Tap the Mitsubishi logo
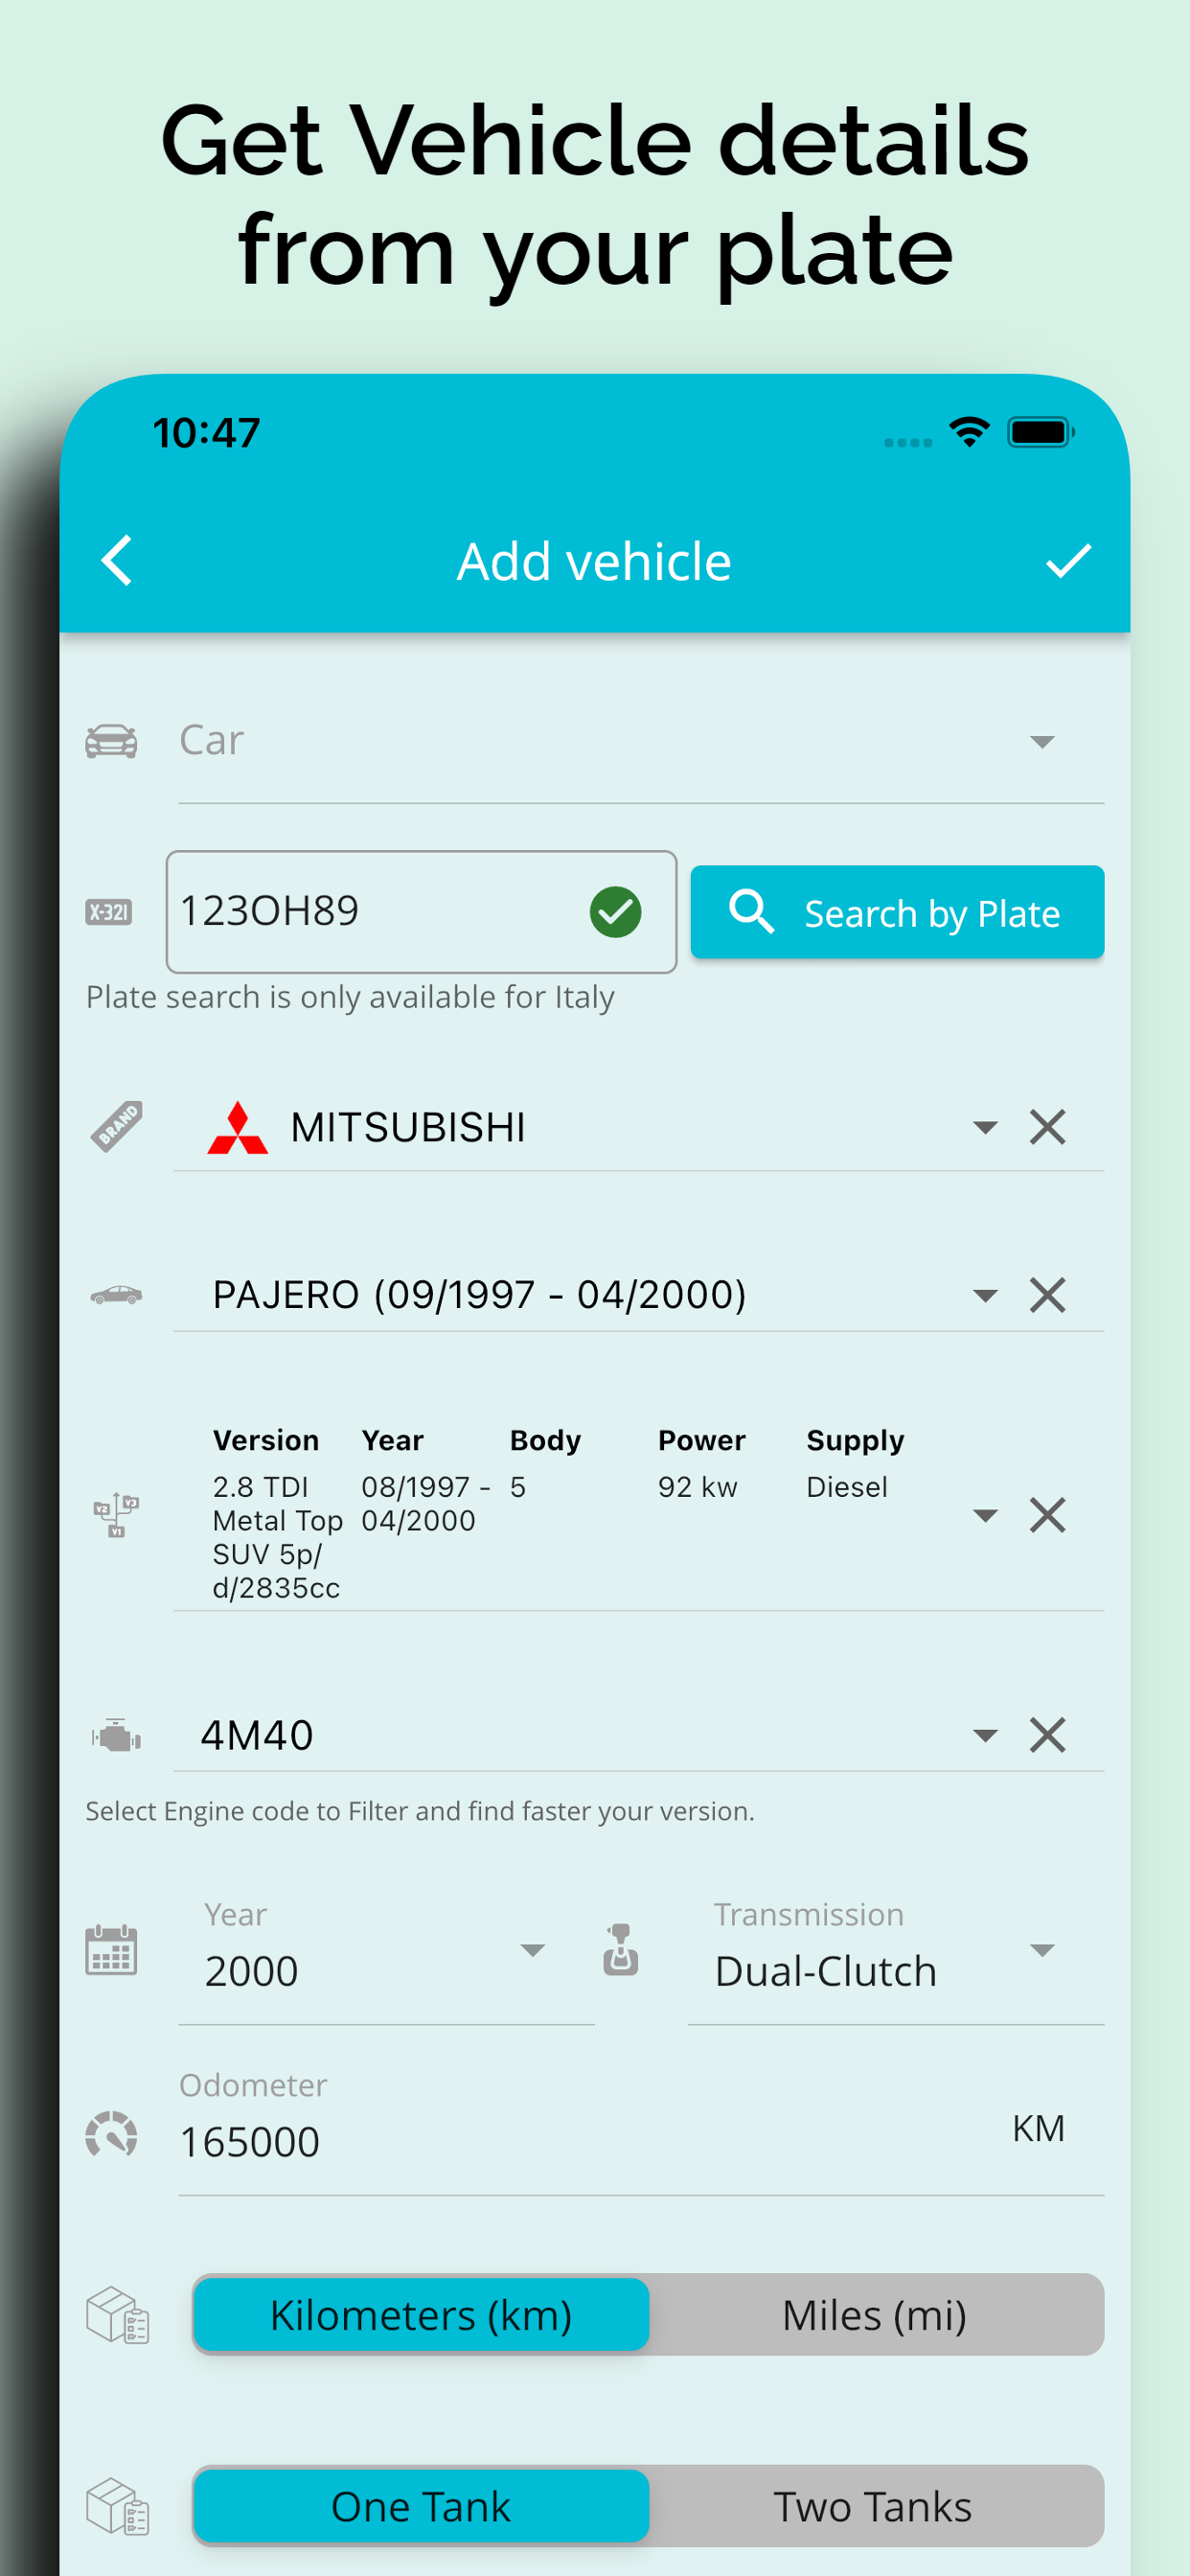The image size is (1190, 2576). (237, 1128)
